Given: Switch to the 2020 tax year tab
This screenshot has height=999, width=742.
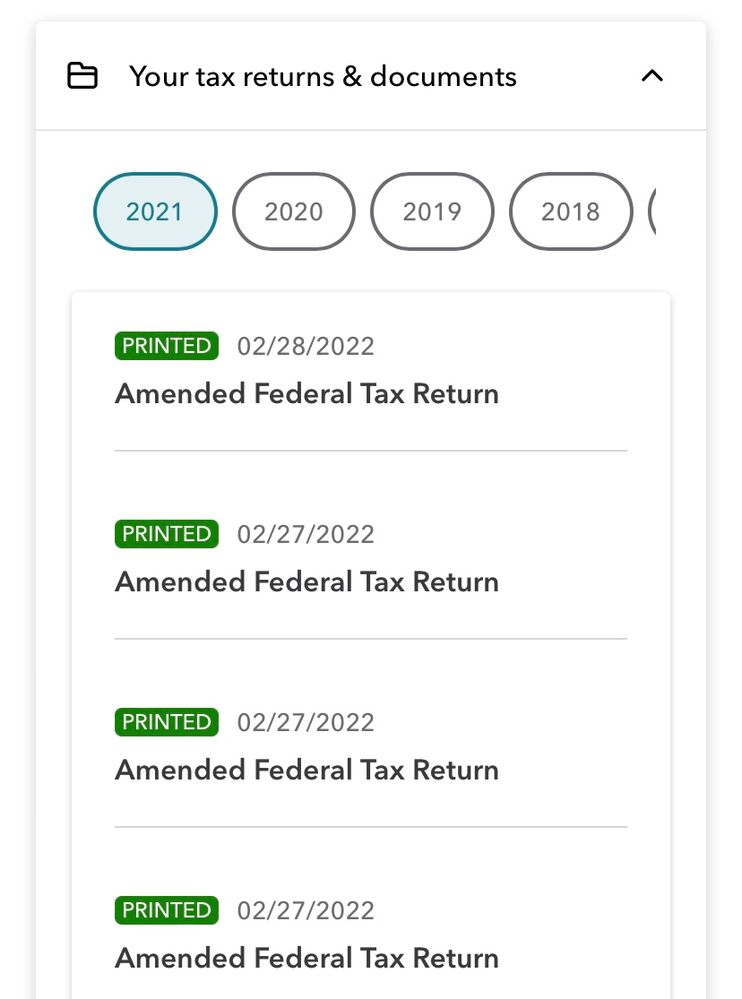Looking at the screenshot, I should (x=294, y=211).
